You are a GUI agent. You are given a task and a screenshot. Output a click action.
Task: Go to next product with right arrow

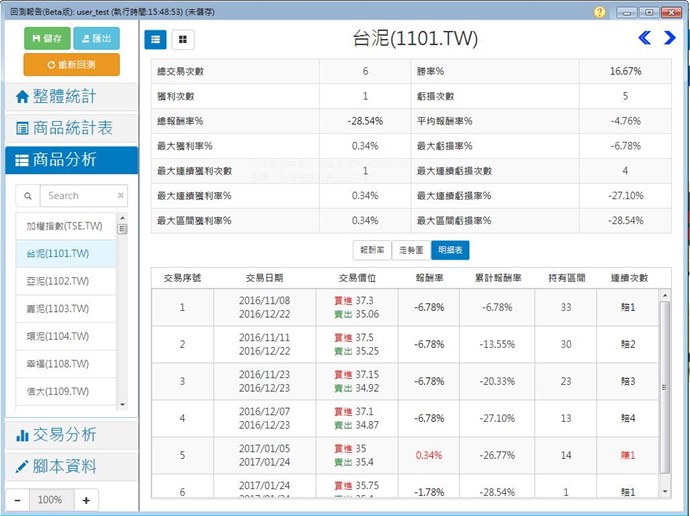pyautogui.click(x=670, y=38)
